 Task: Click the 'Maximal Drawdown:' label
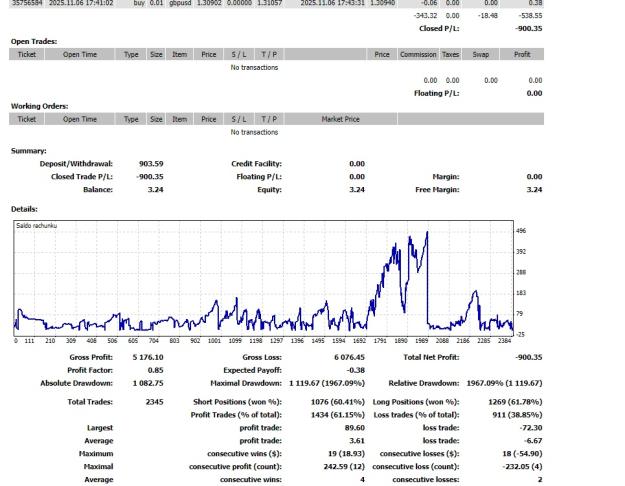pyautogui.click(x=246, y=383)
